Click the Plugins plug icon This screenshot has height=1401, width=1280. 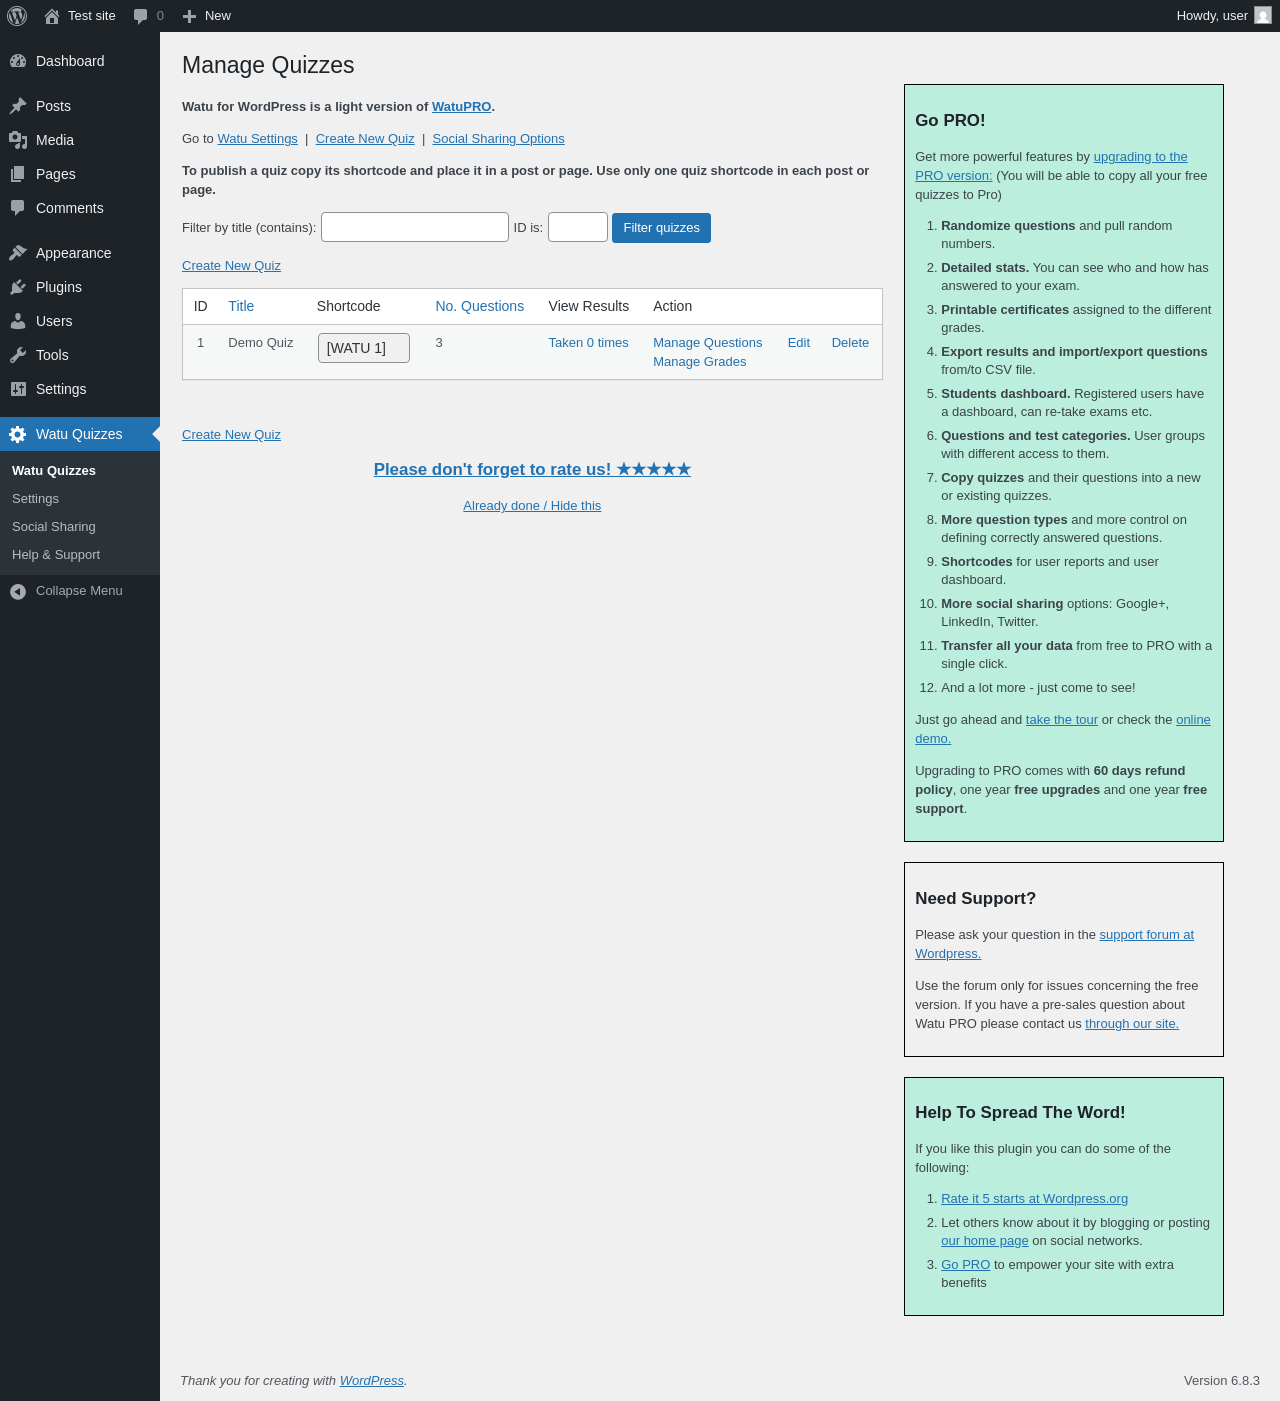pyautogui.click(x=18, y=287)
